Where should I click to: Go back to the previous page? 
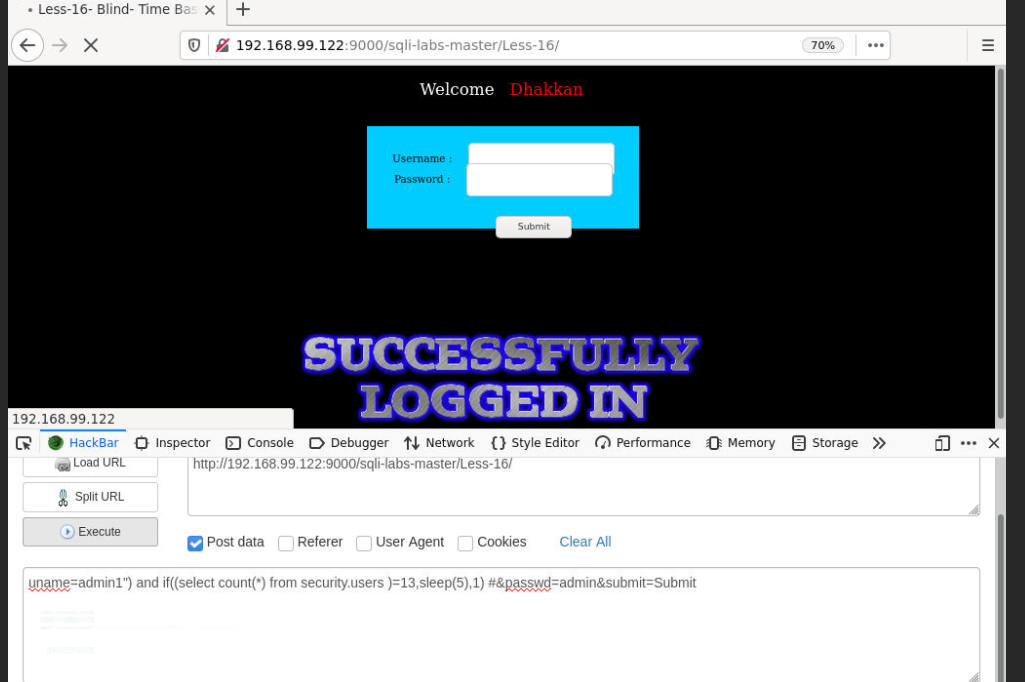(x=27, y=45)
